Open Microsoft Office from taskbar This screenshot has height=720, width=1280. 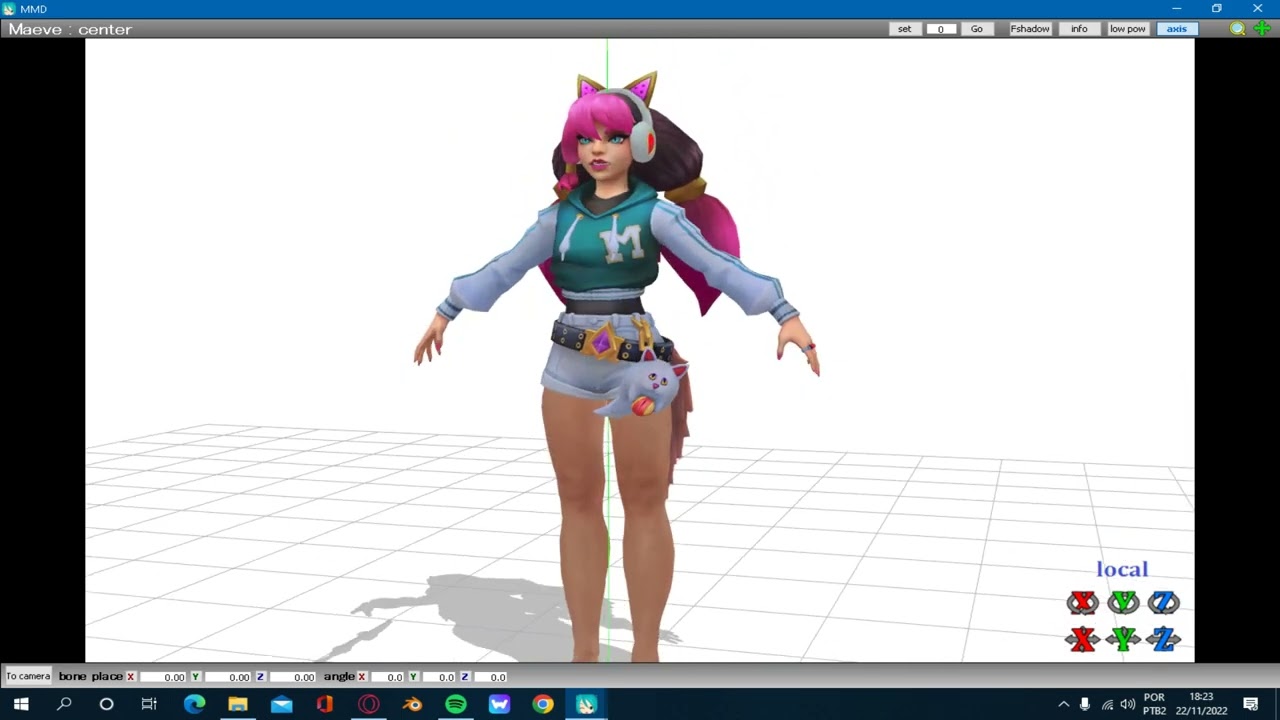pyautogui.click(x=325, y=705)
